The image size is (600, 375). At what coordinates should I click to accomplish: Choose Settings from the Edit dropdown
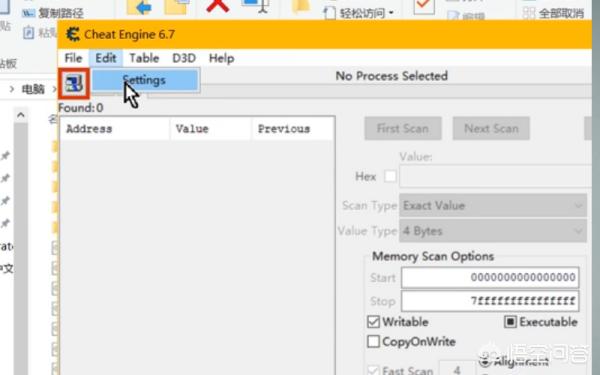(145, 80)
